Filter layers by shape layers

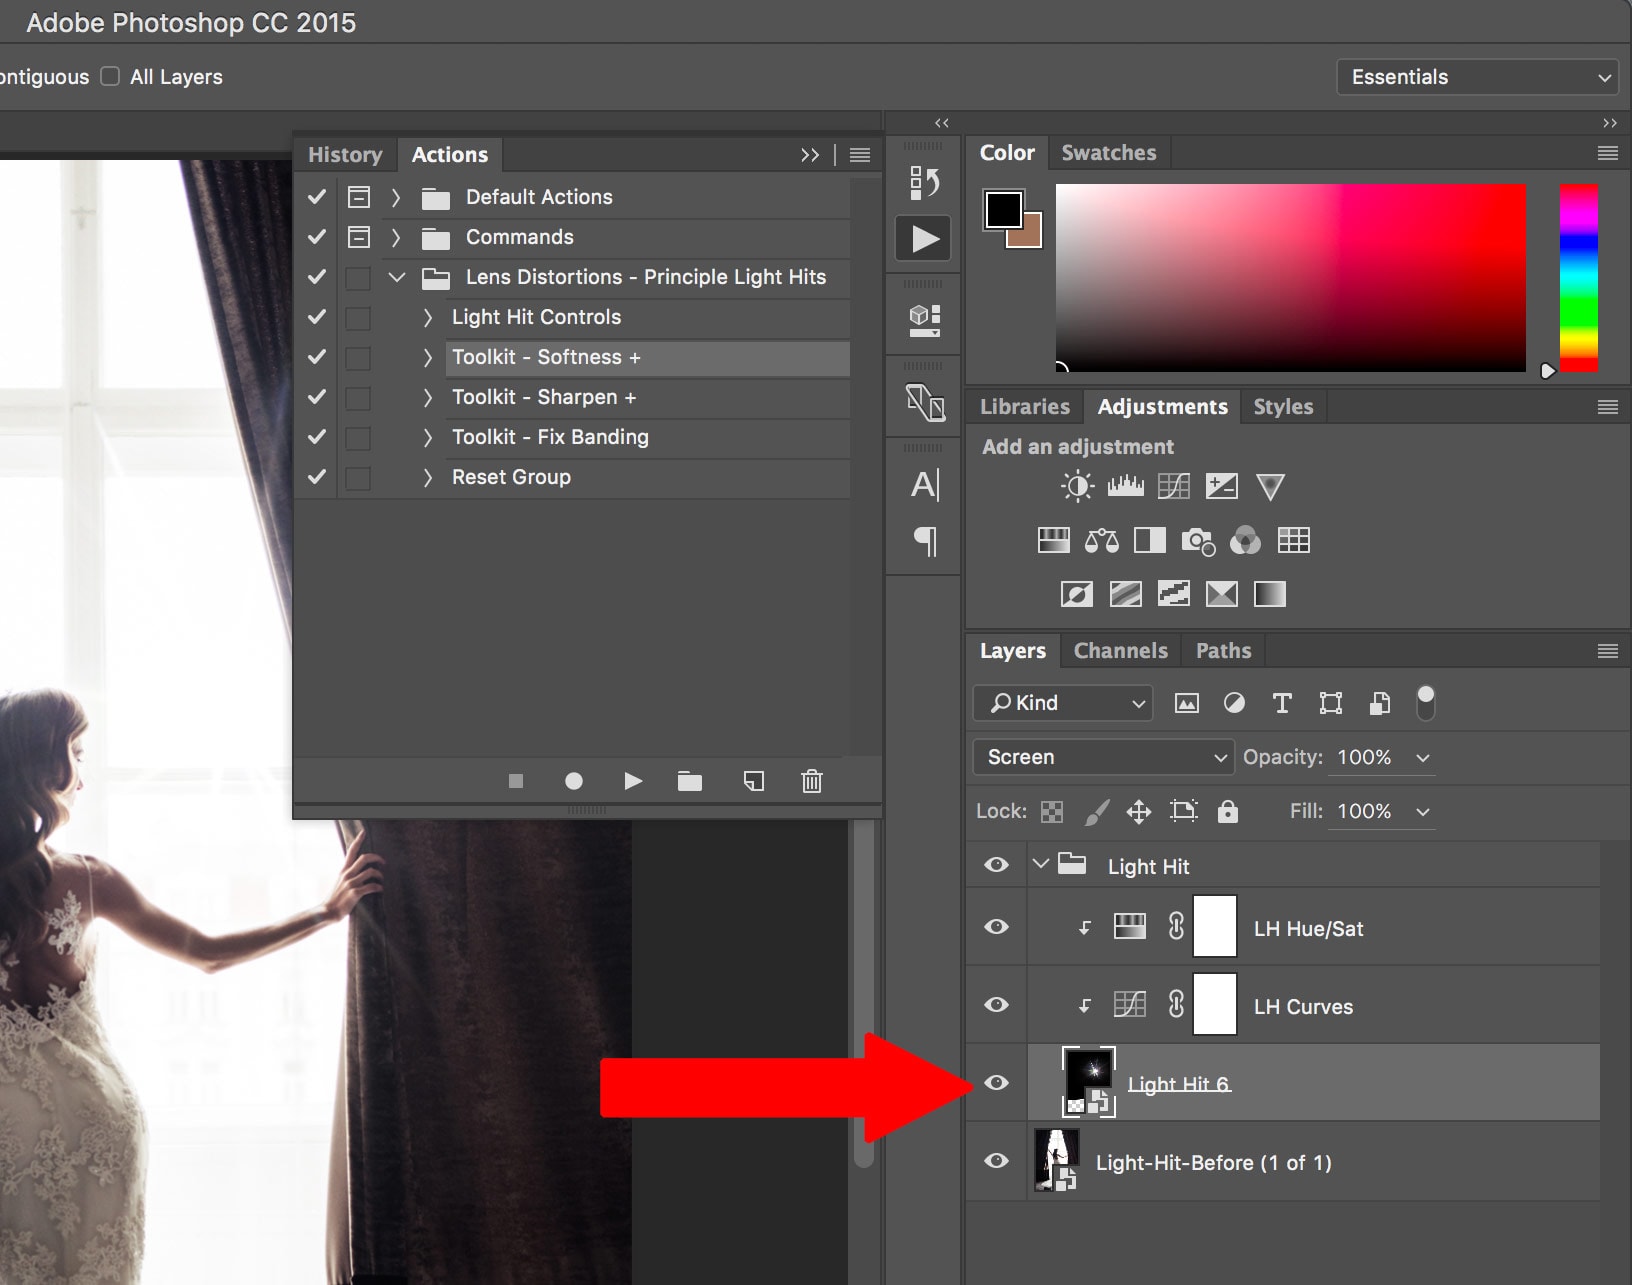(x=1330, y=704)
